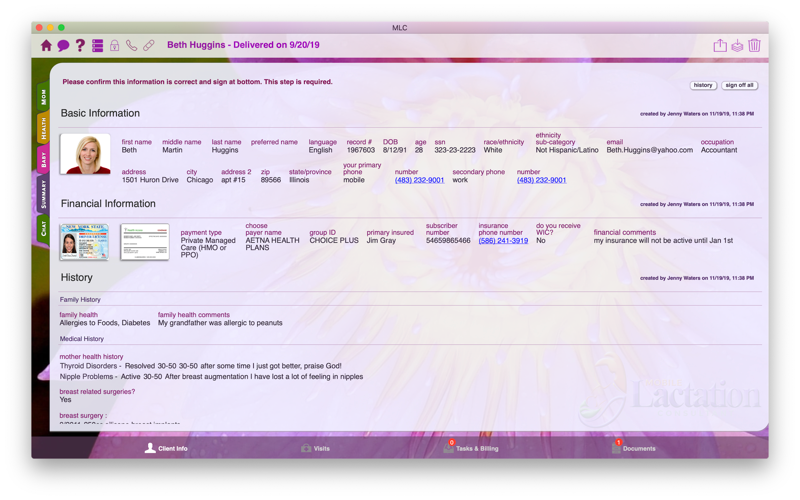Click the city value Chicago

point(199,180)
